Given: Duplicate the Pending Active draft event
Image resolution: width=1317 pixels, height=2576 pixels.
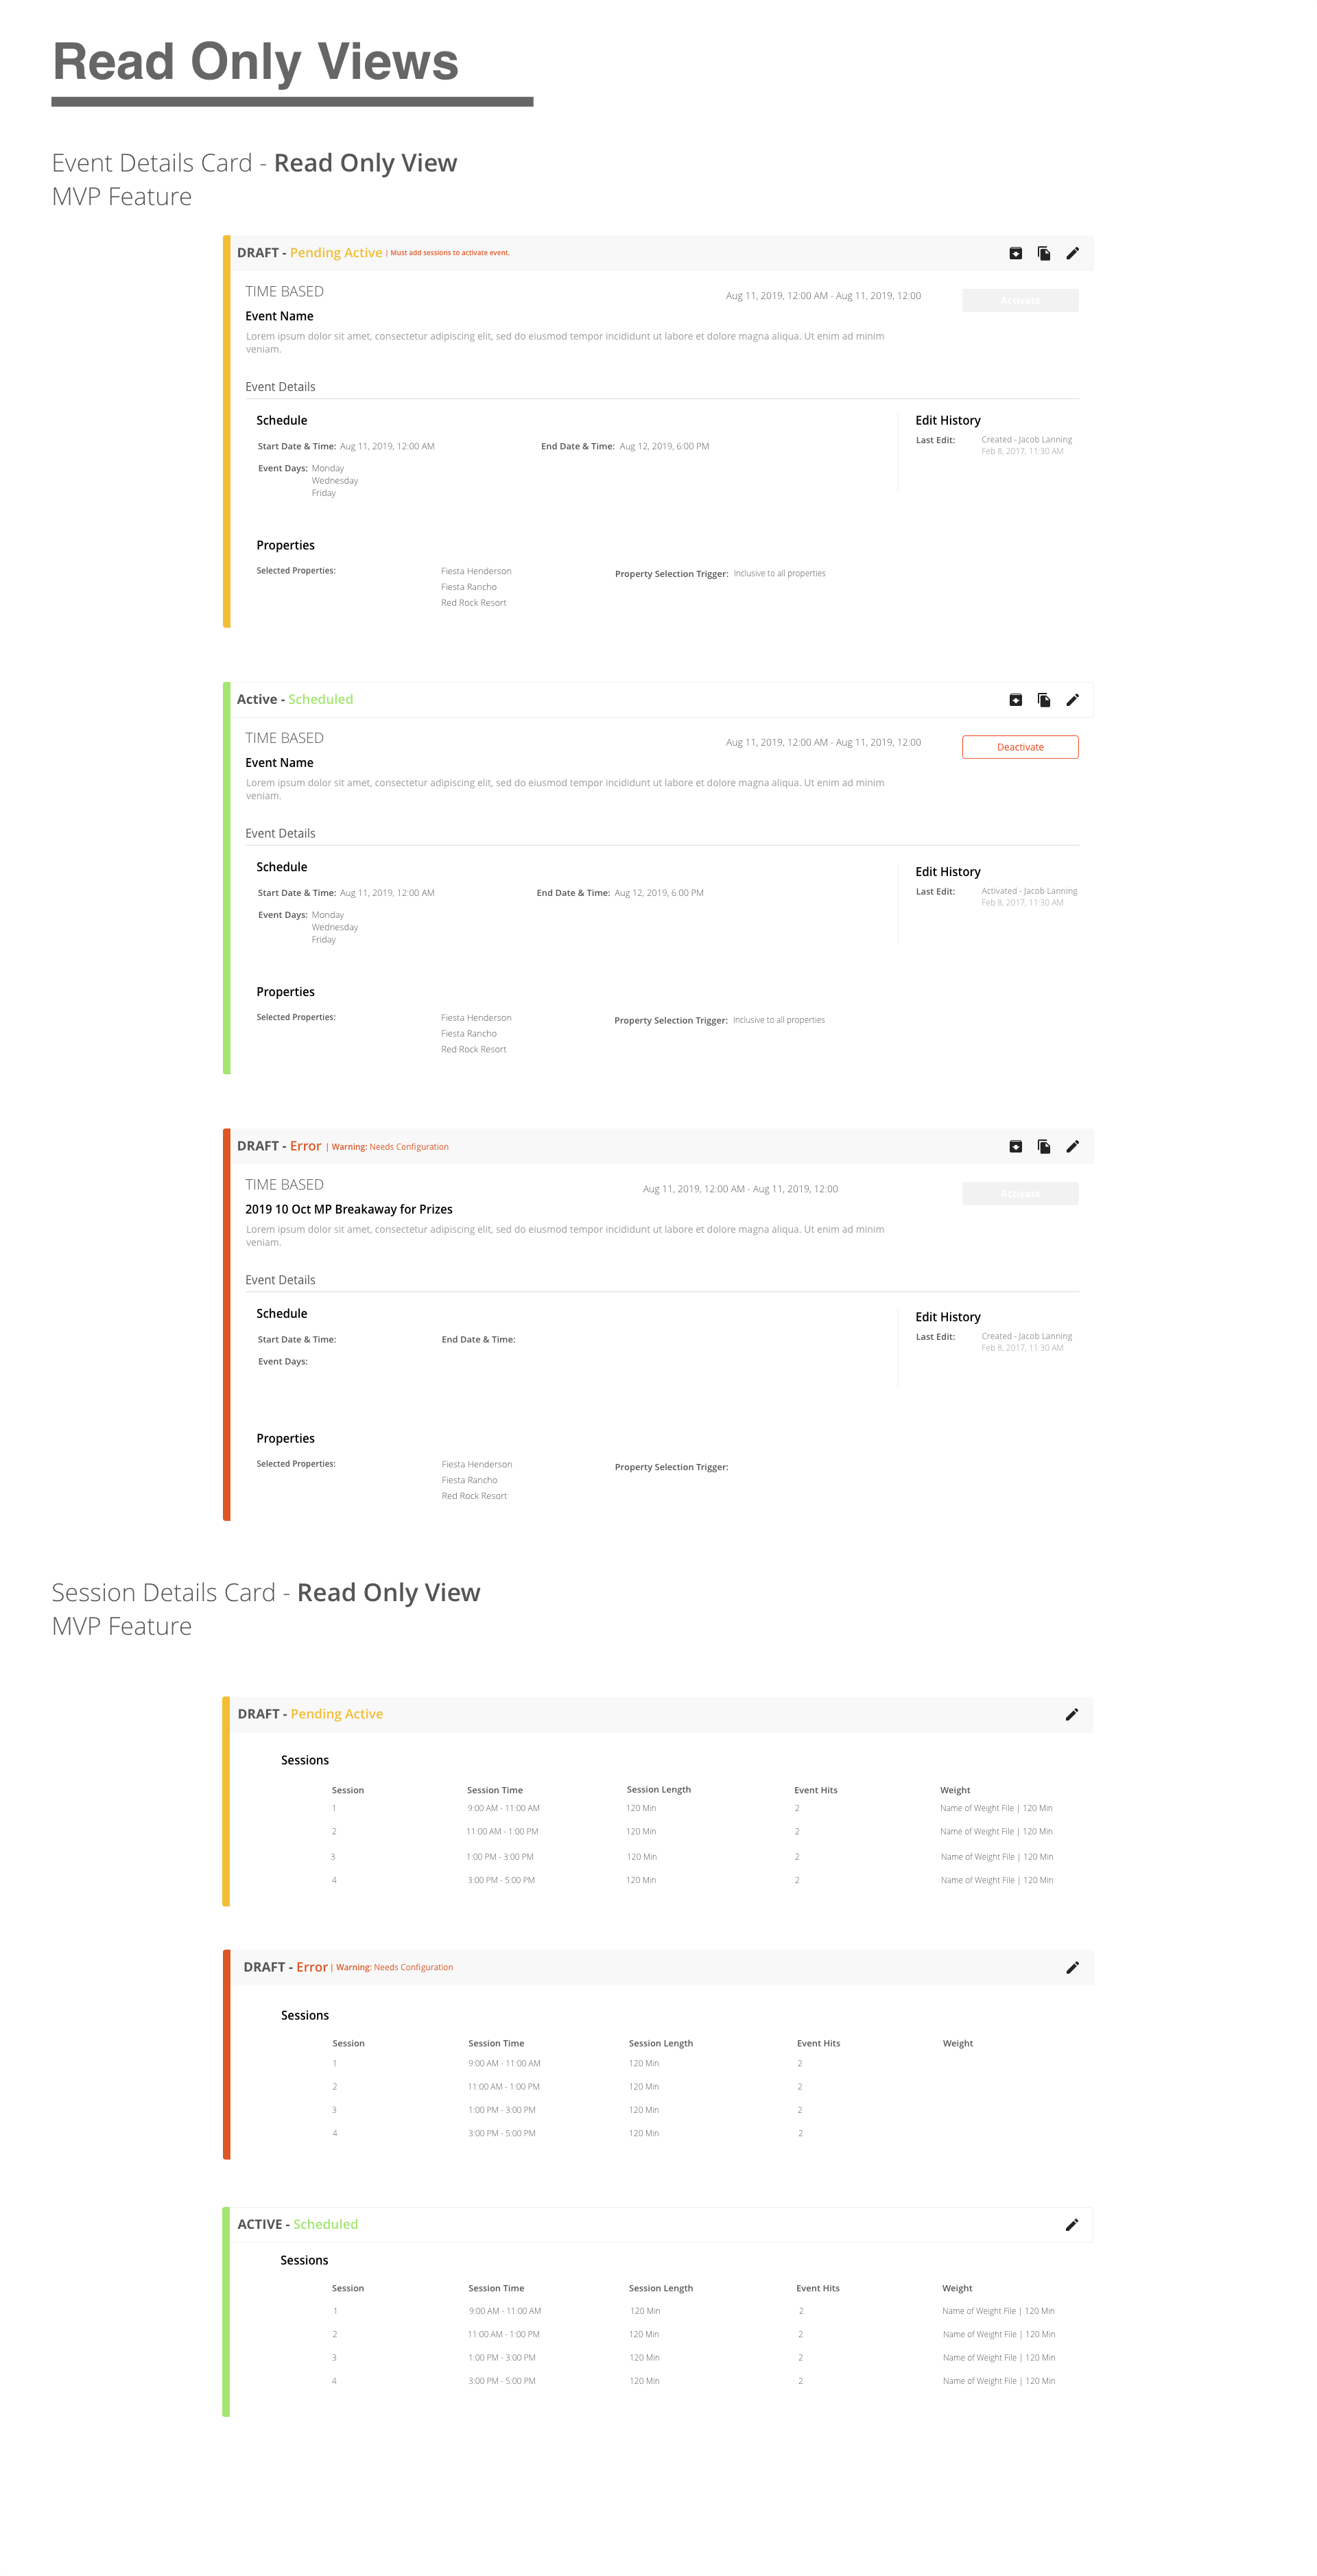Looking at the screenshot, I should [1043, 253].
